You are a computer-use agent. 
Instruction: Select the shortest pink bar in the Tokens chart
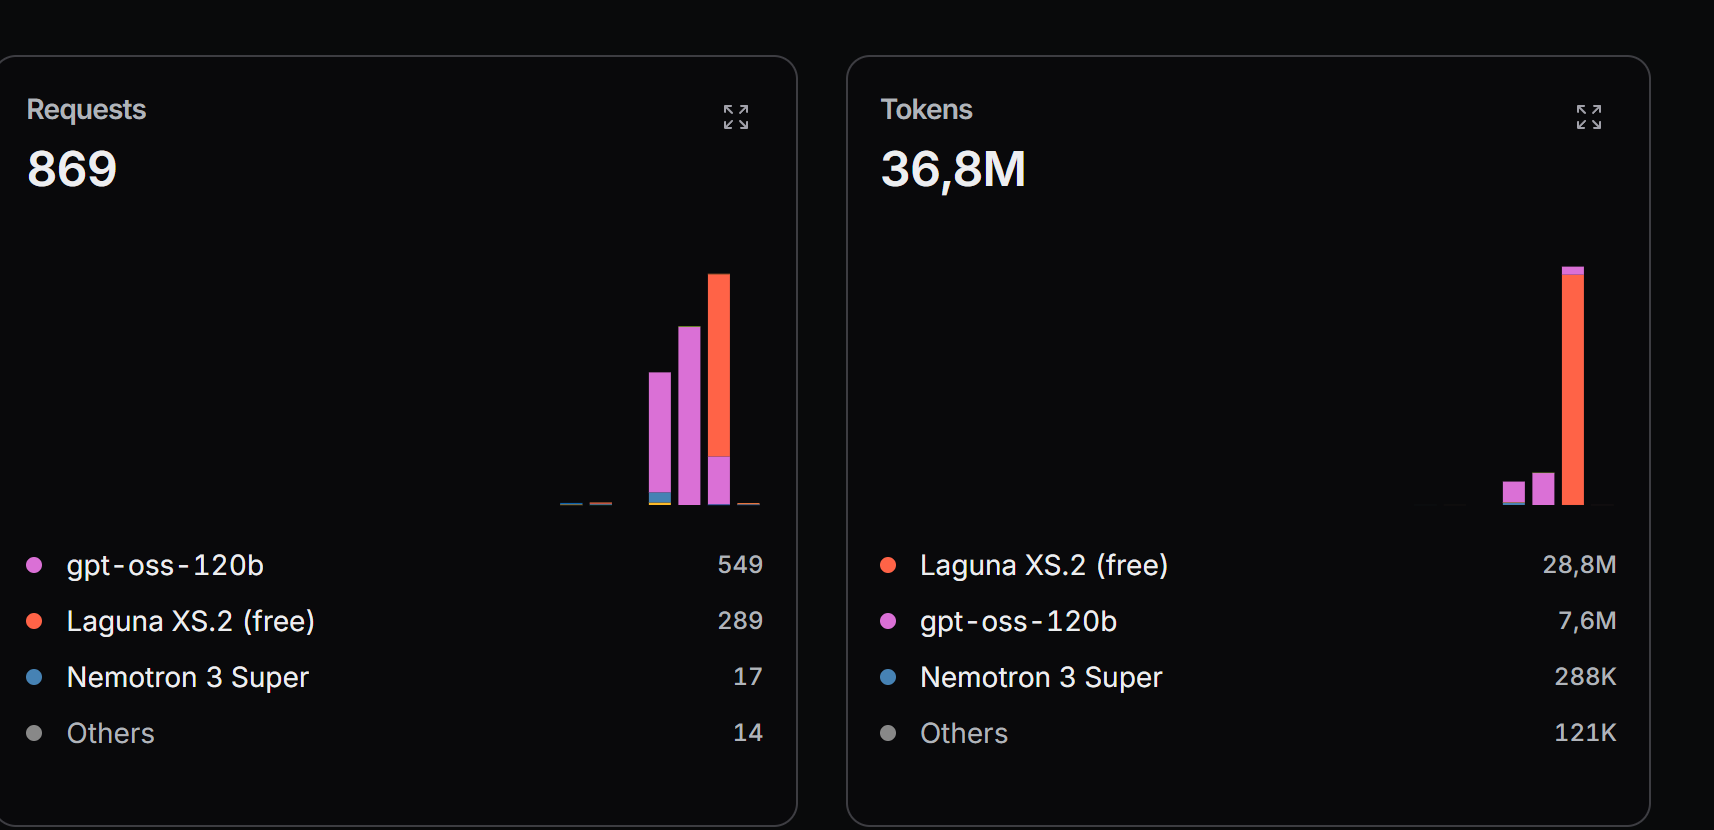click(1514, 492)
